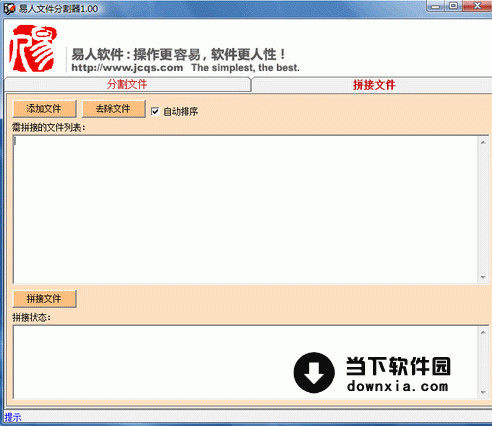
Task: Switch to the 分割文件 tab
Action: 127,84
